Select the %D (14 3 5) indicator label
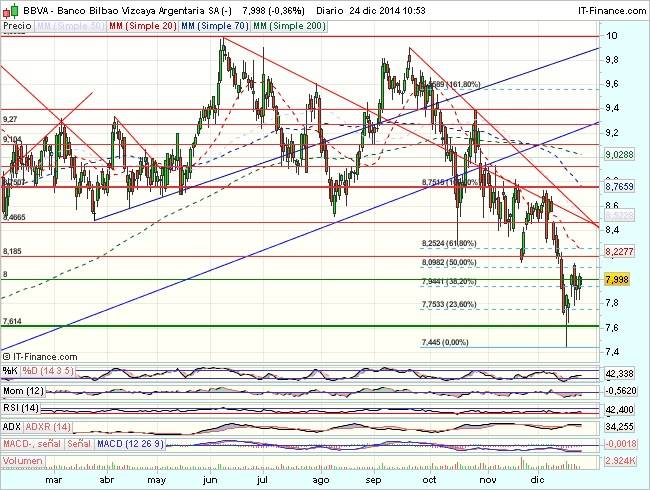Image resolution: width=650 pixels, height=490 pixels. tap(48, 371)
